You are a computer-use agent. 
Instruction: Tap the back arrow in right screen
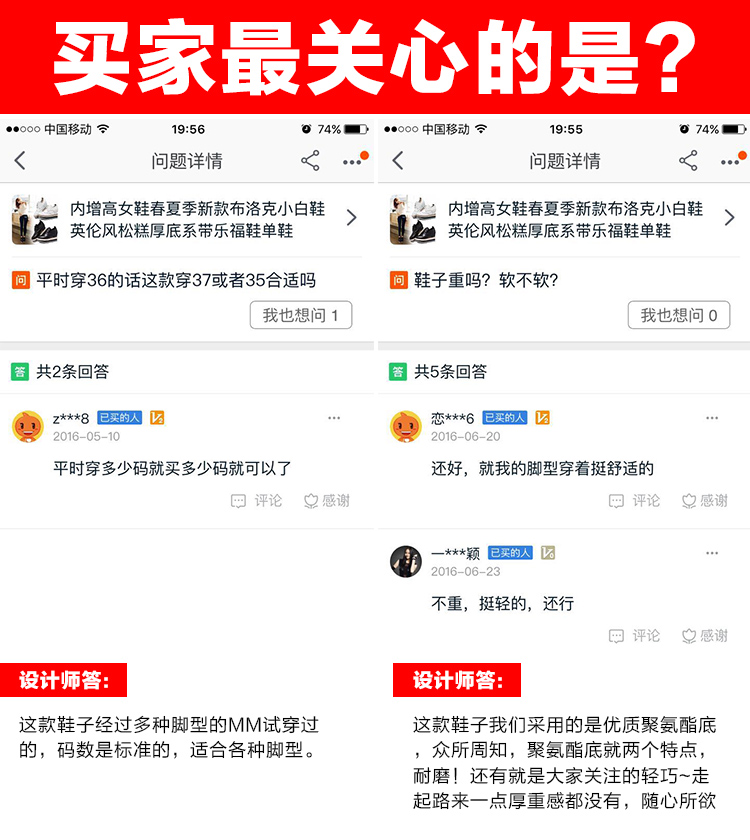398,161
